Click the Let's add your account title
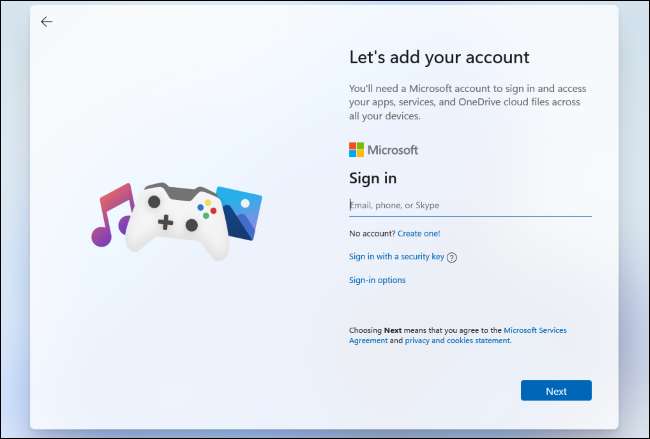Image resolution: width=650 pixels, height=439 pixels. (x=439, y=57)
